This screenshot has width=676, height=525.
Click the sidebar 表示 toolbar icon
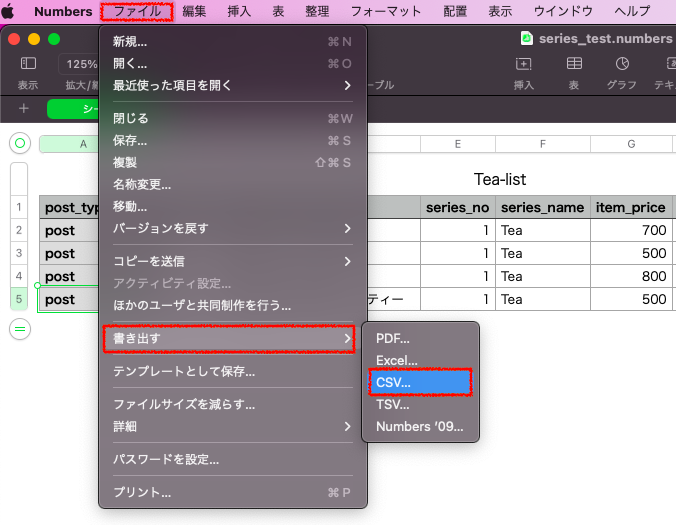28,64
